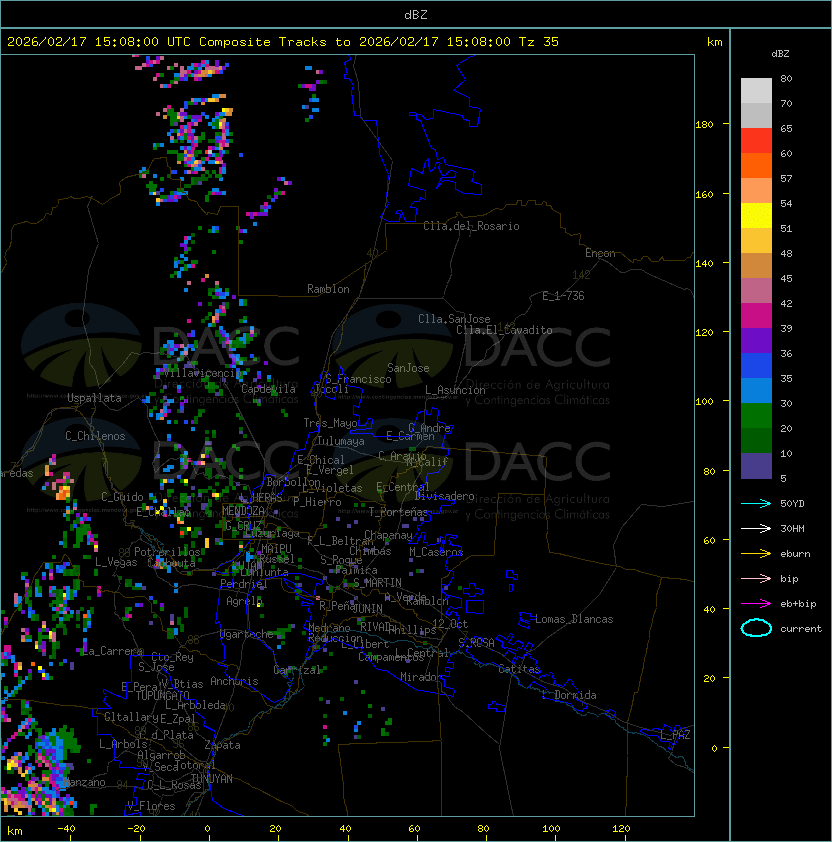832x842 pixels.
Task: Click the 'Composite Tracks' timestamp header line
Action: (x=283, y=42)
